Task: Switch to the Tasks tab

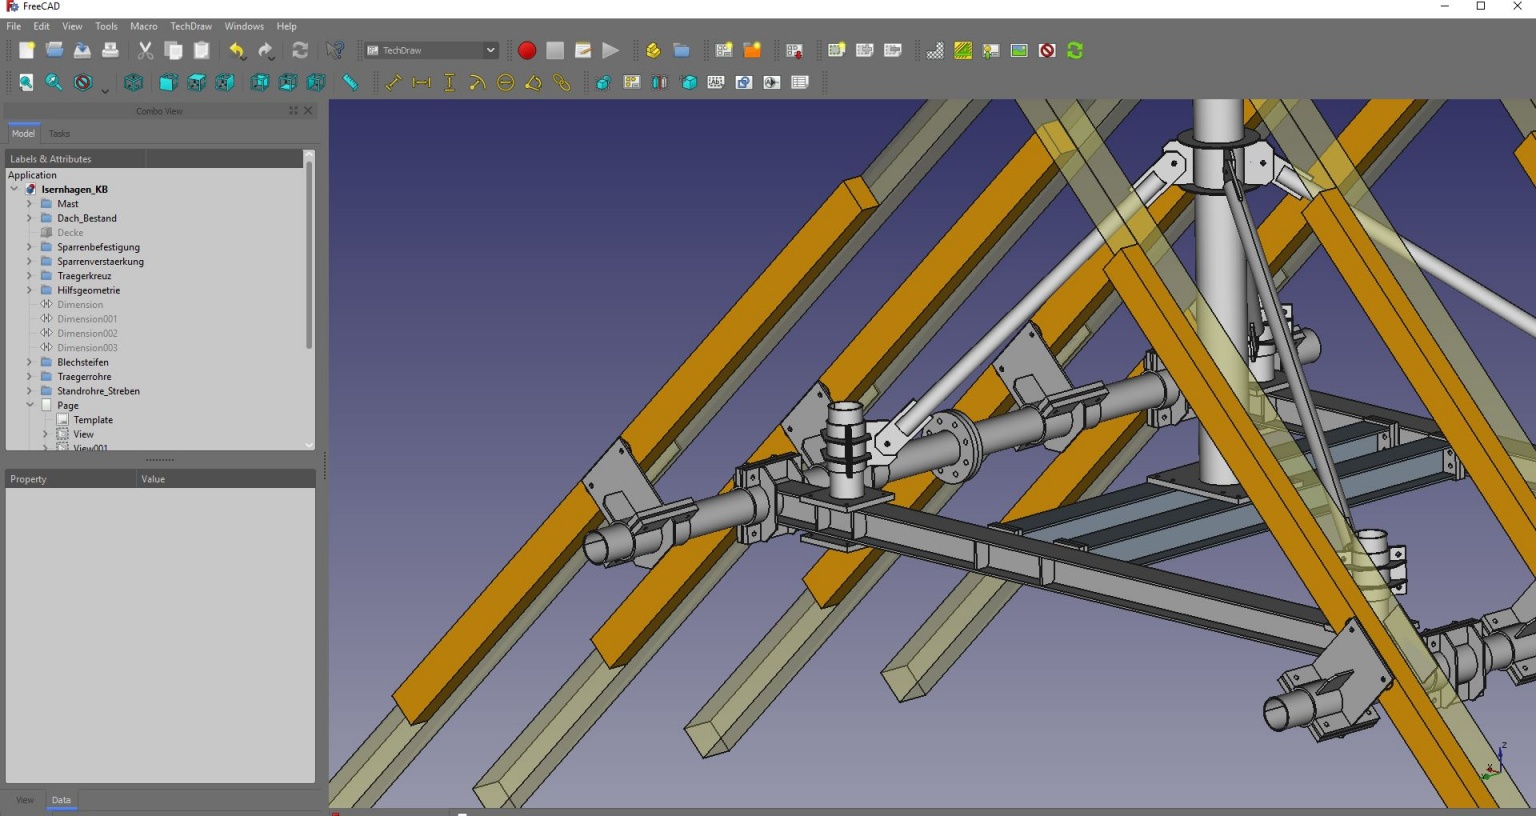Action: tap(59, 133)
